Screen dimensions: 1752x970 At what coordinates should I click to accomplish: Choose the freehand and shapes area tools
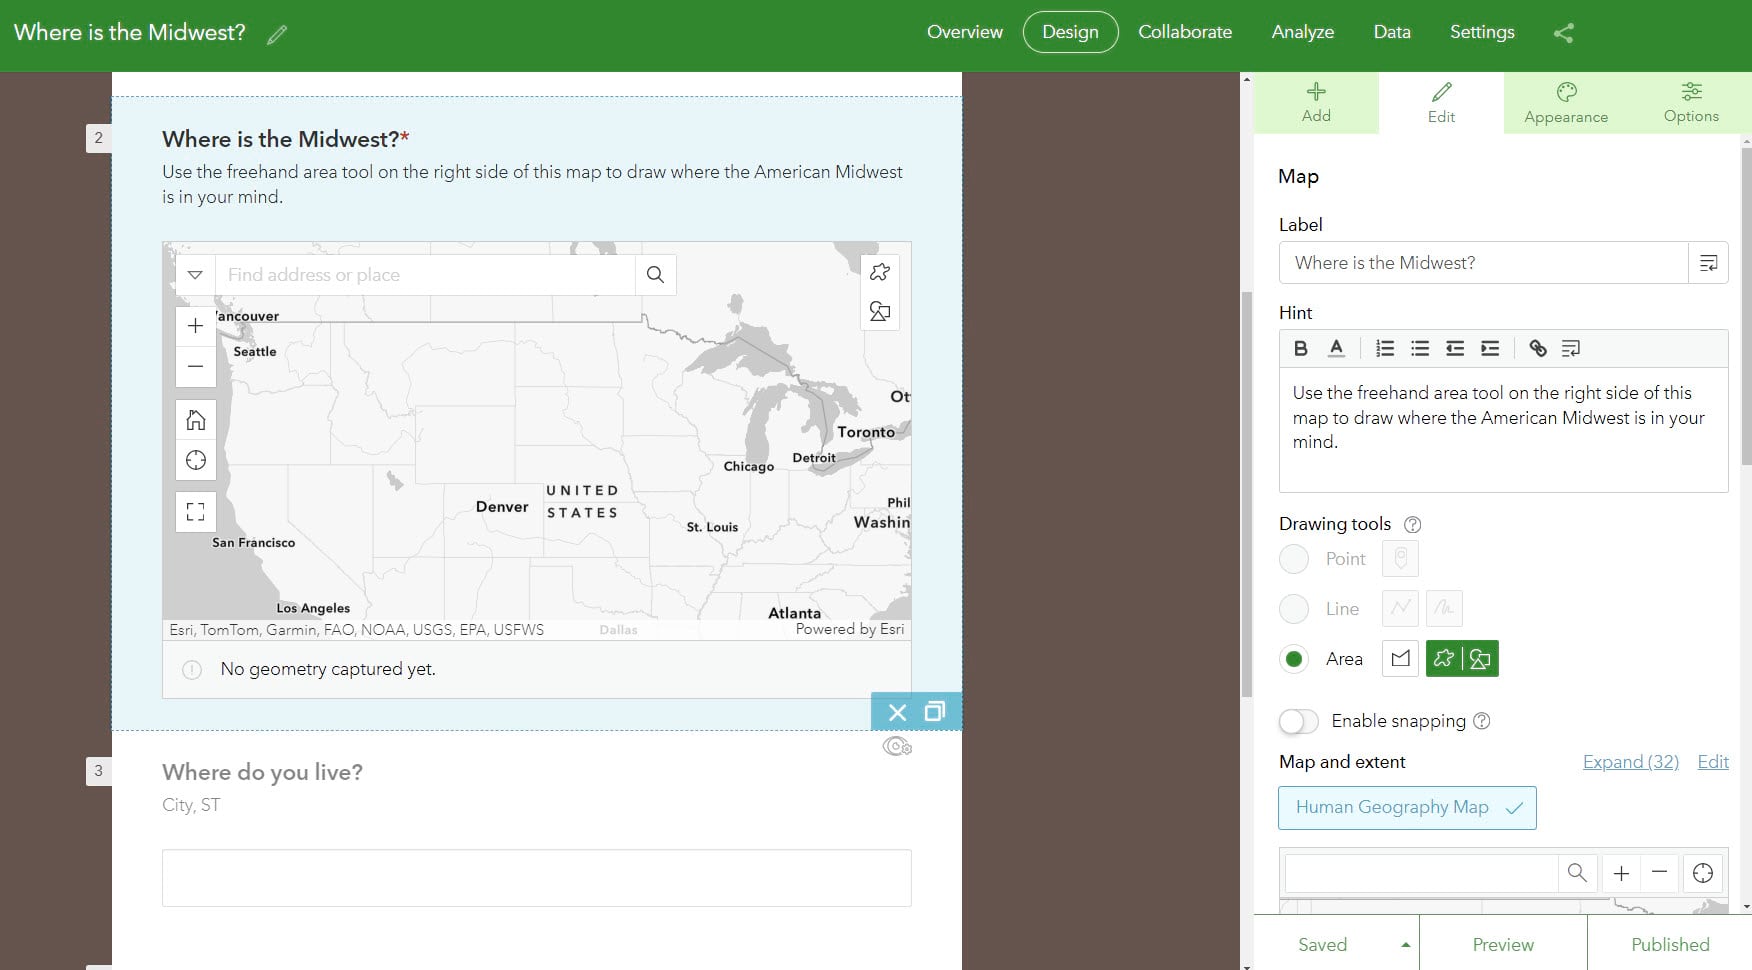coord(1462,659)
